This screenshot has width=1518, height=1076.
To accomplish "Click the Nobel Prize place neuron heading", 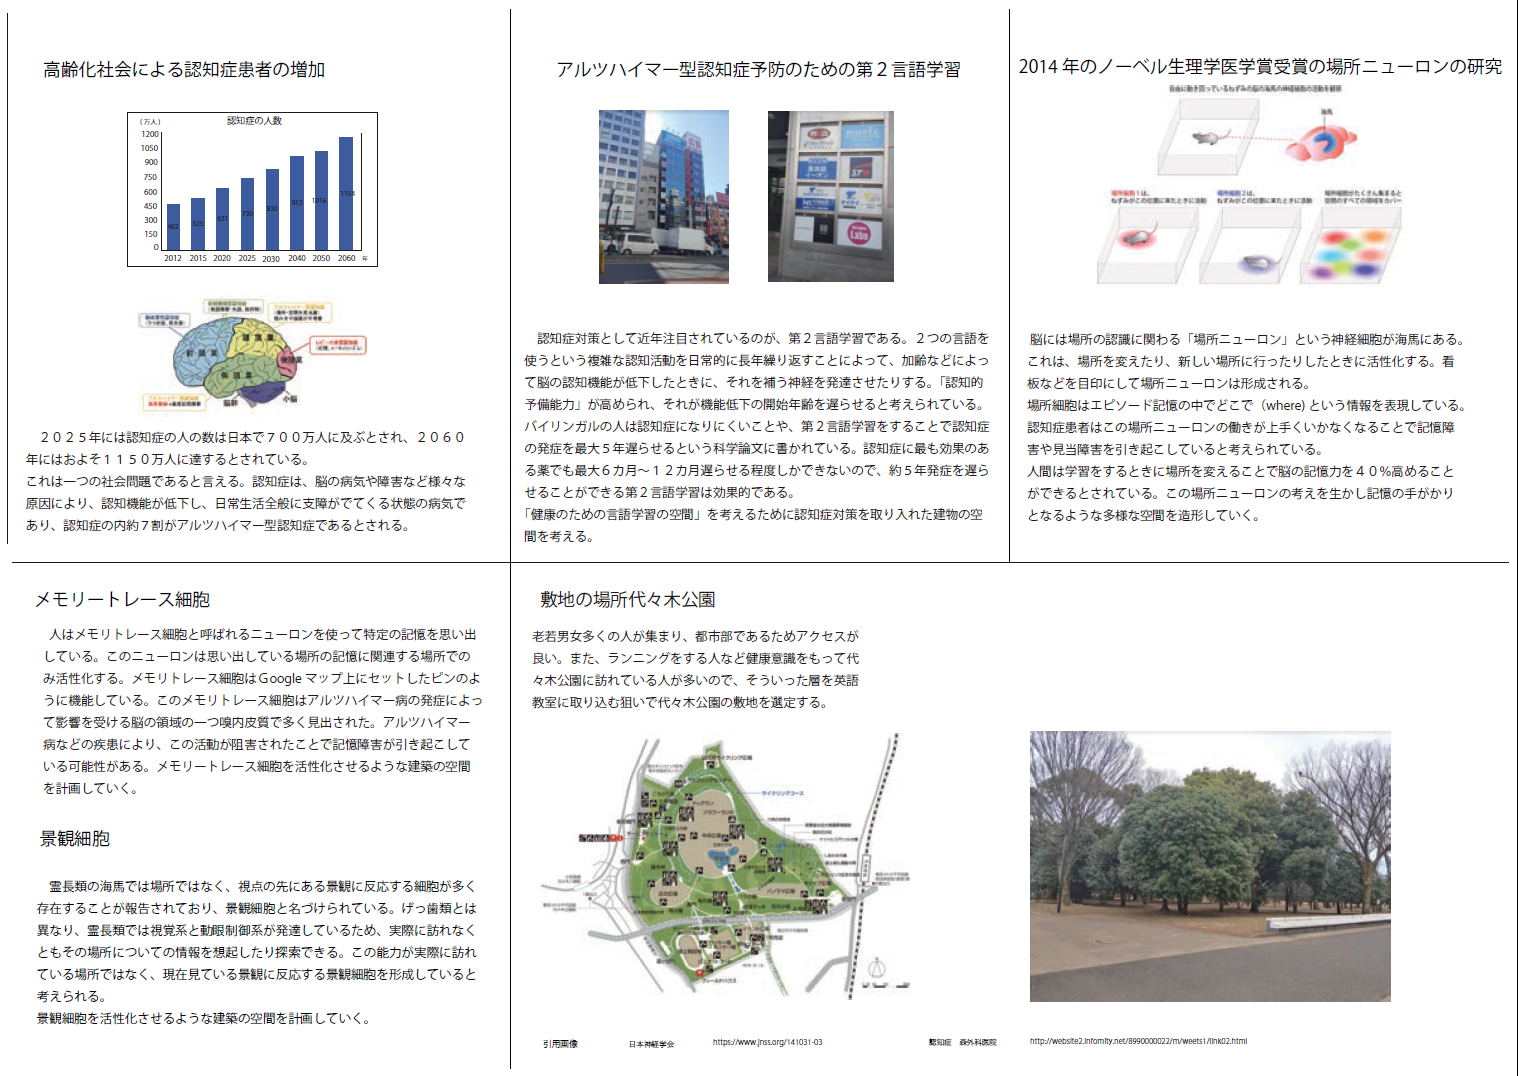I will pyautogui.click(x=1260, y=67).
